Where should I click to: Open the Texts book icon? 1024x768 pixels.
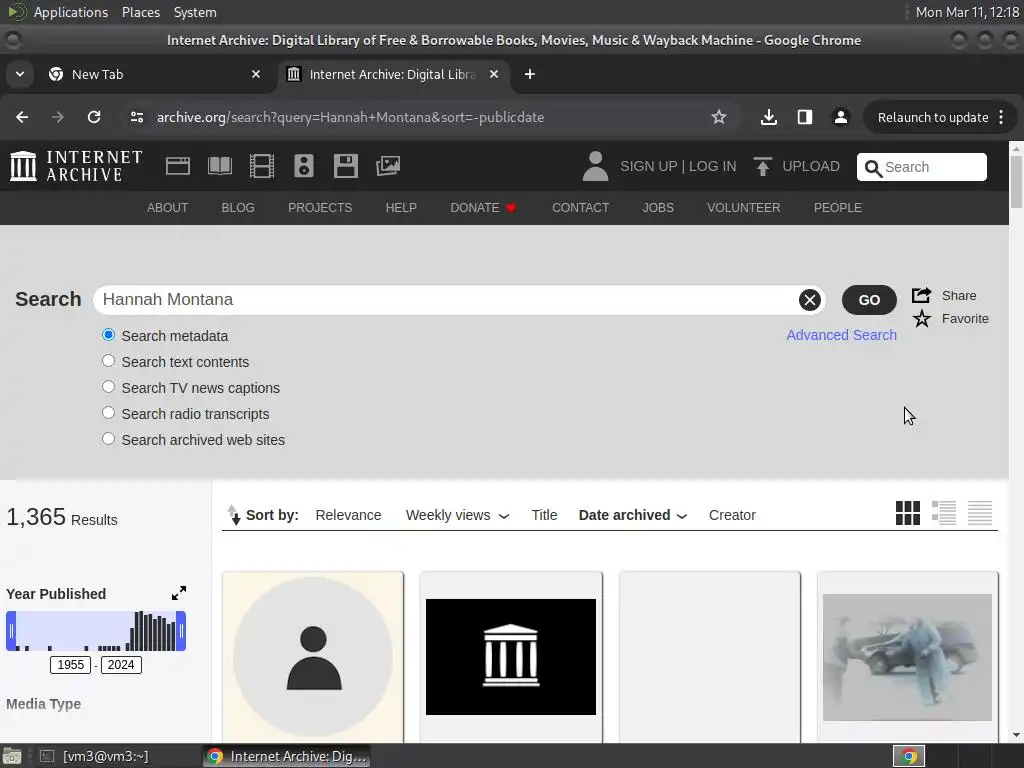(220, 166)
